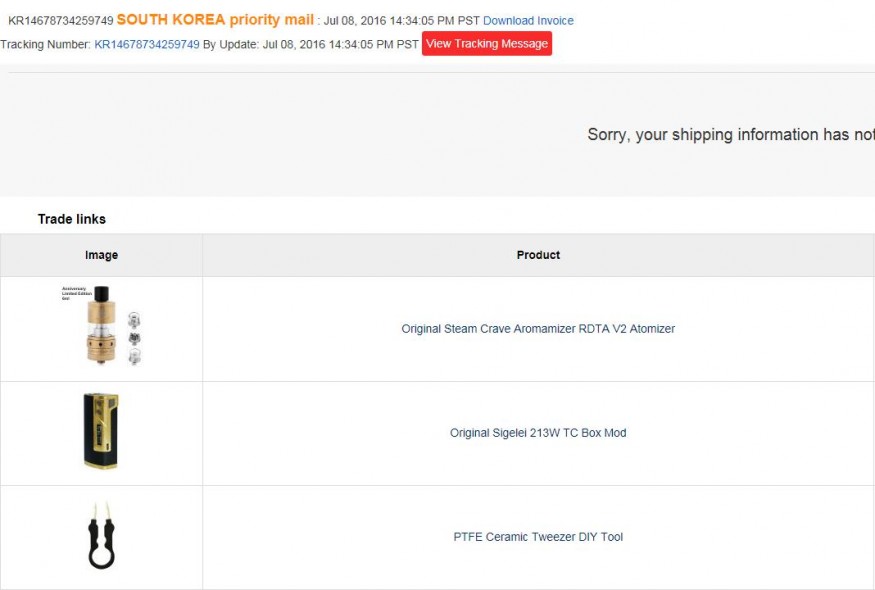Image resolution: width=875 pixels, height=590 pixels.
Task: Click the black order number before SOUTH KOREA
Action: pos(60,21)
